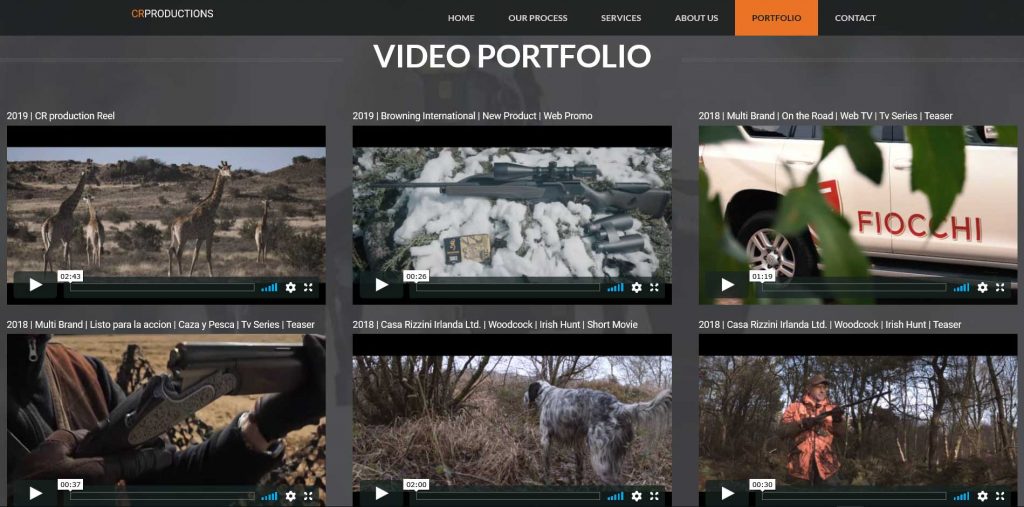
Task: Navigate to About Us page
Action: 696,18
